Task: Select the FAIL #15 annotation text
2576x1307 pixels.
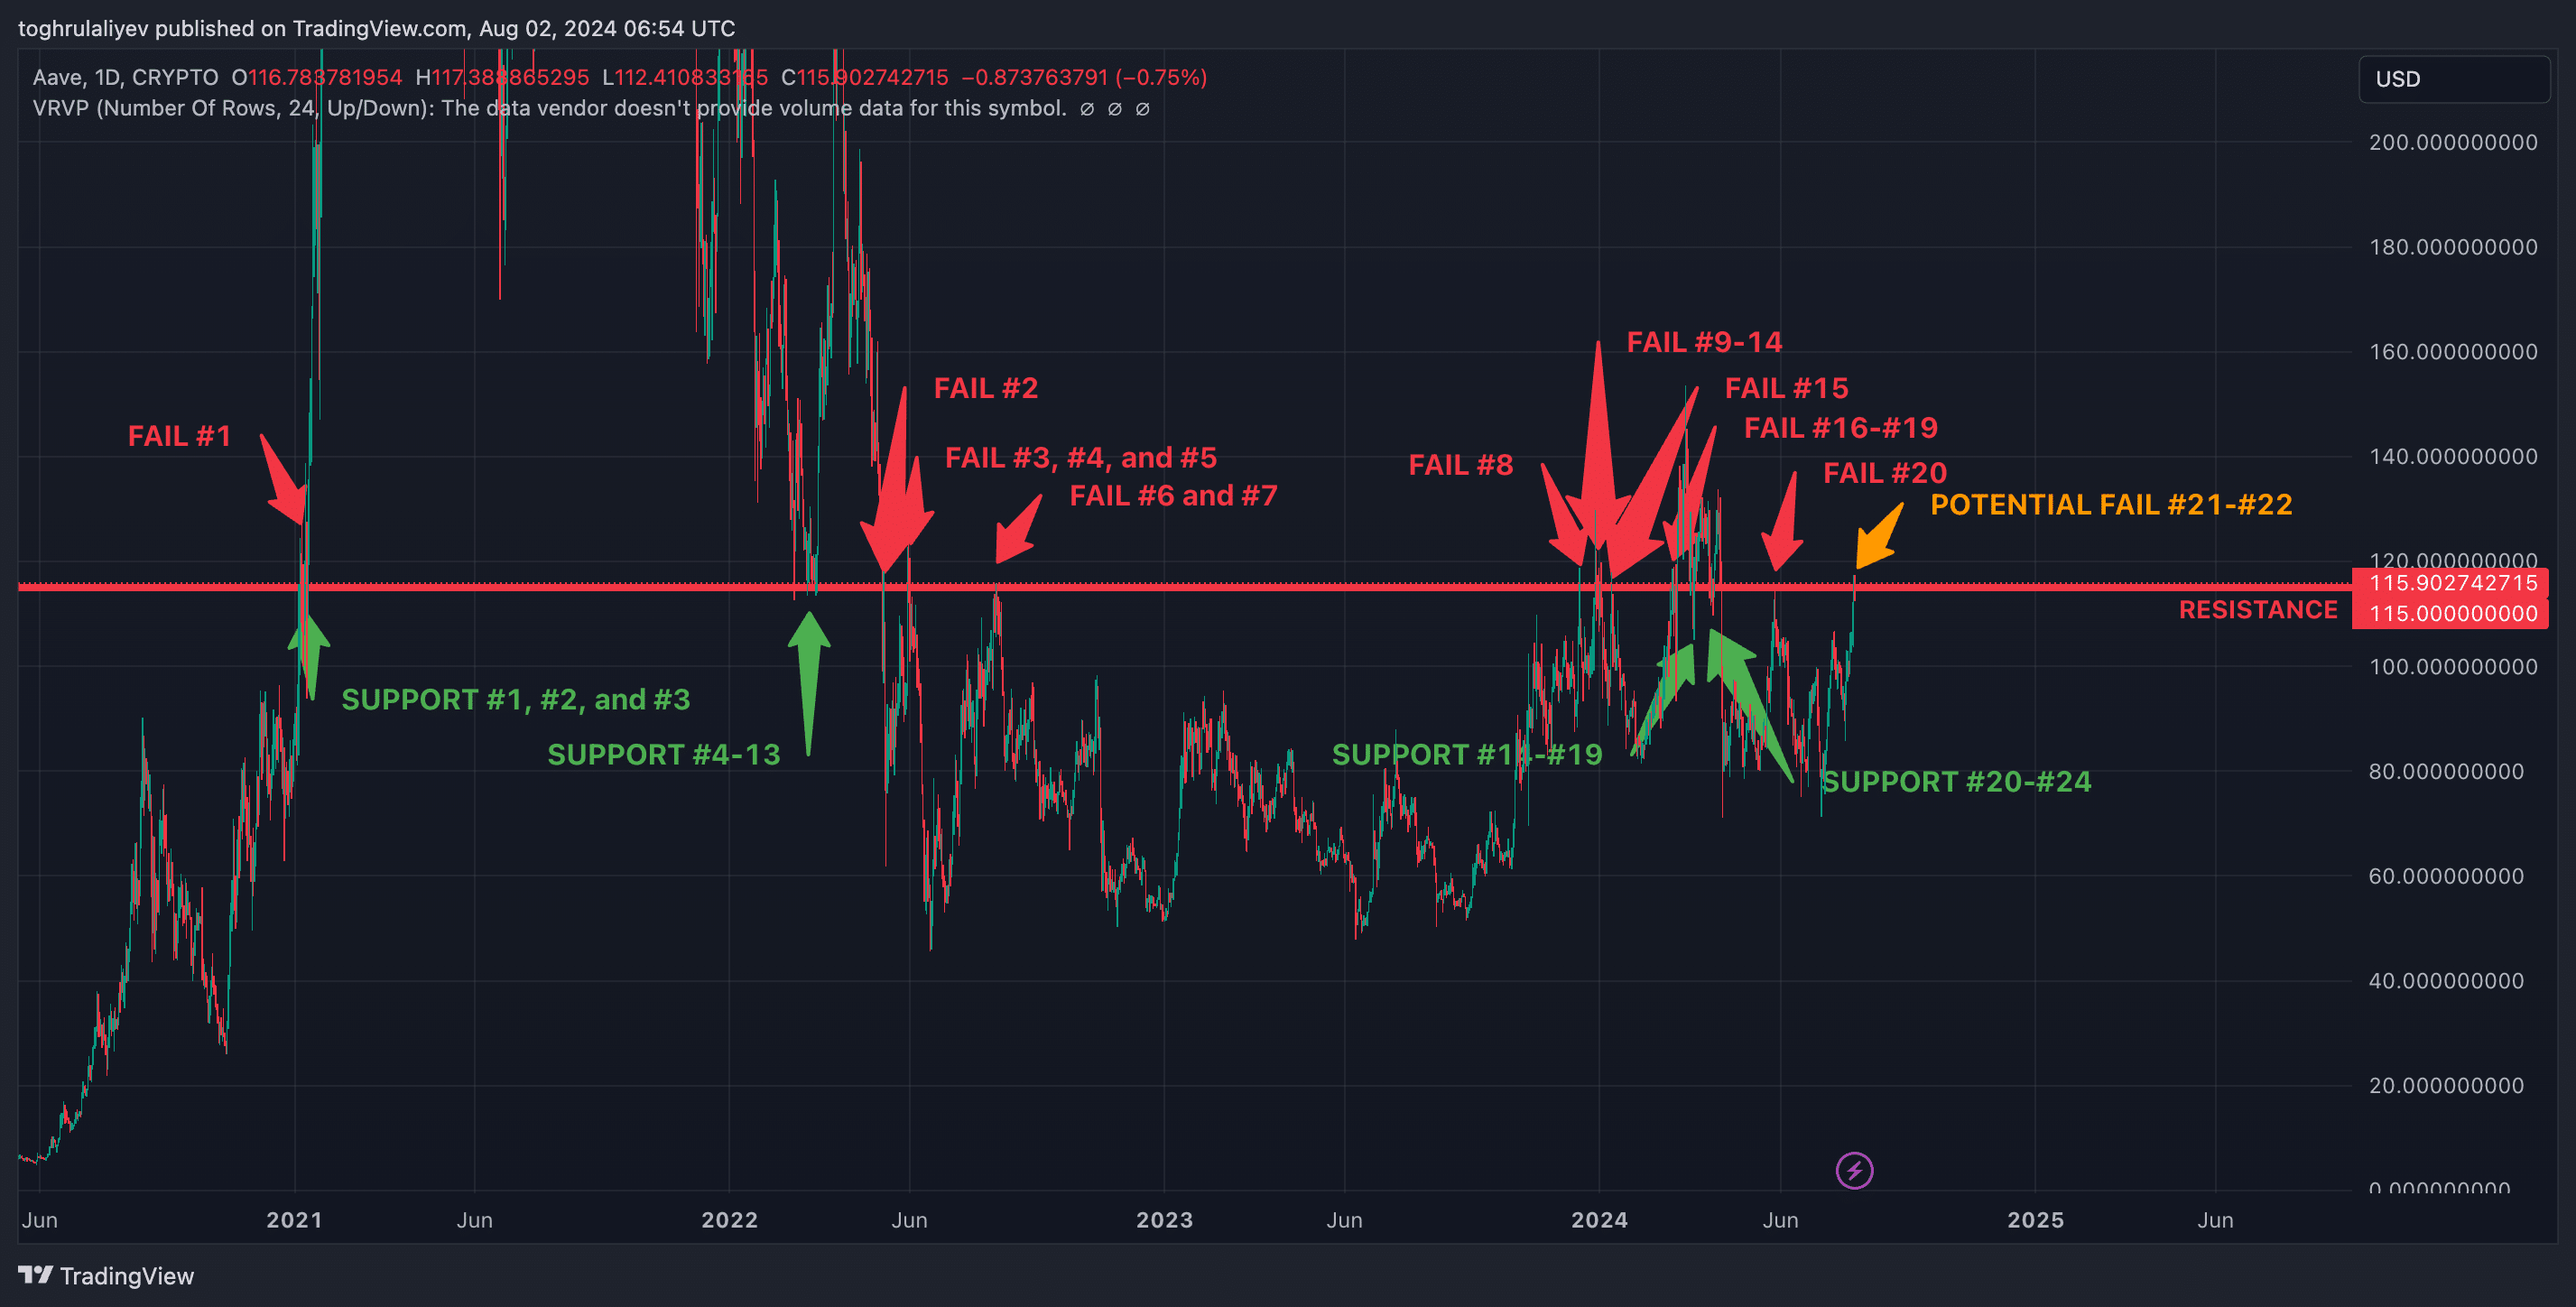Action: click(x=1787, y=388)
